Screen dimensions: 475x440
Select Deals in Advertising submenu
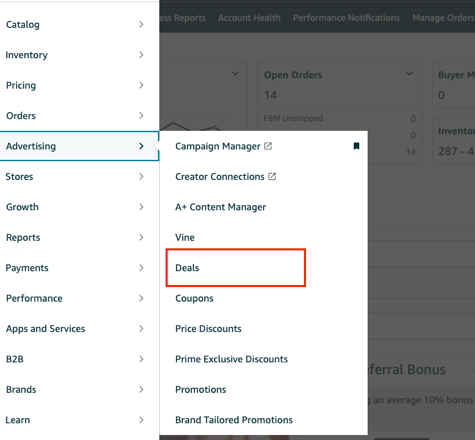187,268
